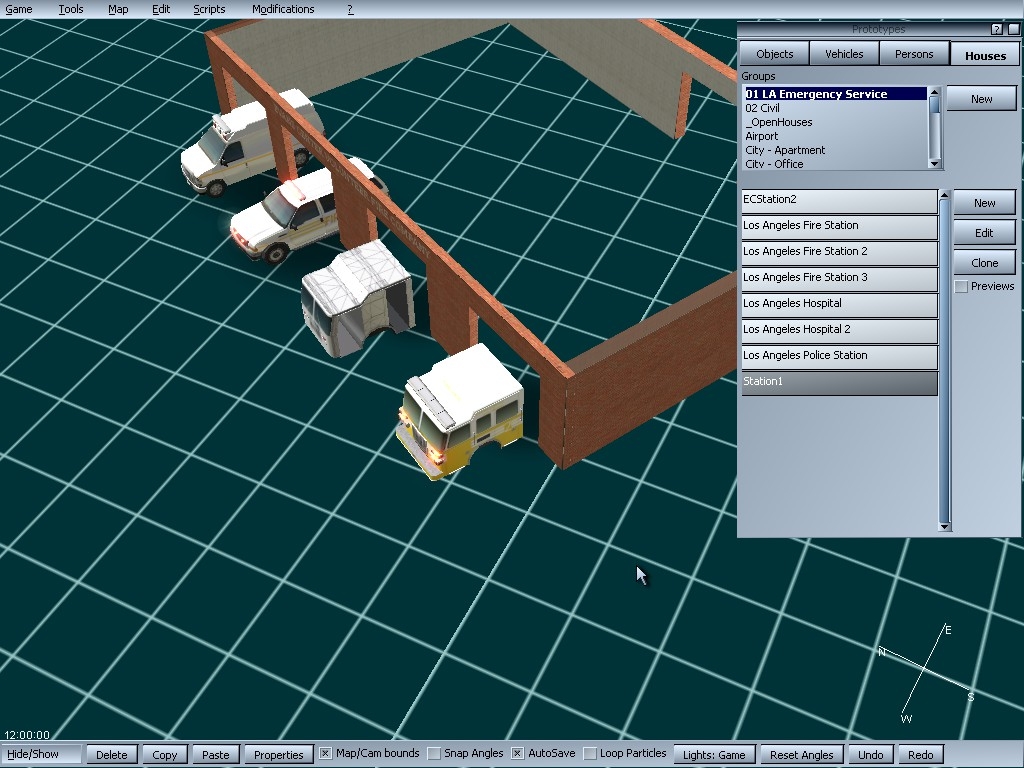The height and width of the screenshot is (768, 1024).
Task: Enable the Previews checkbox
Action: (x=961, y=287)
